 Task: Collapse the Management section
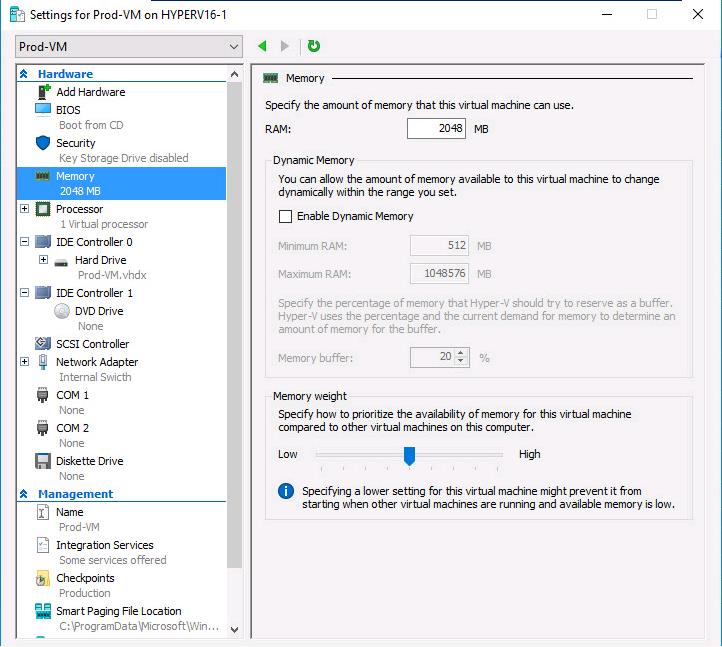[x=24, y=494]
